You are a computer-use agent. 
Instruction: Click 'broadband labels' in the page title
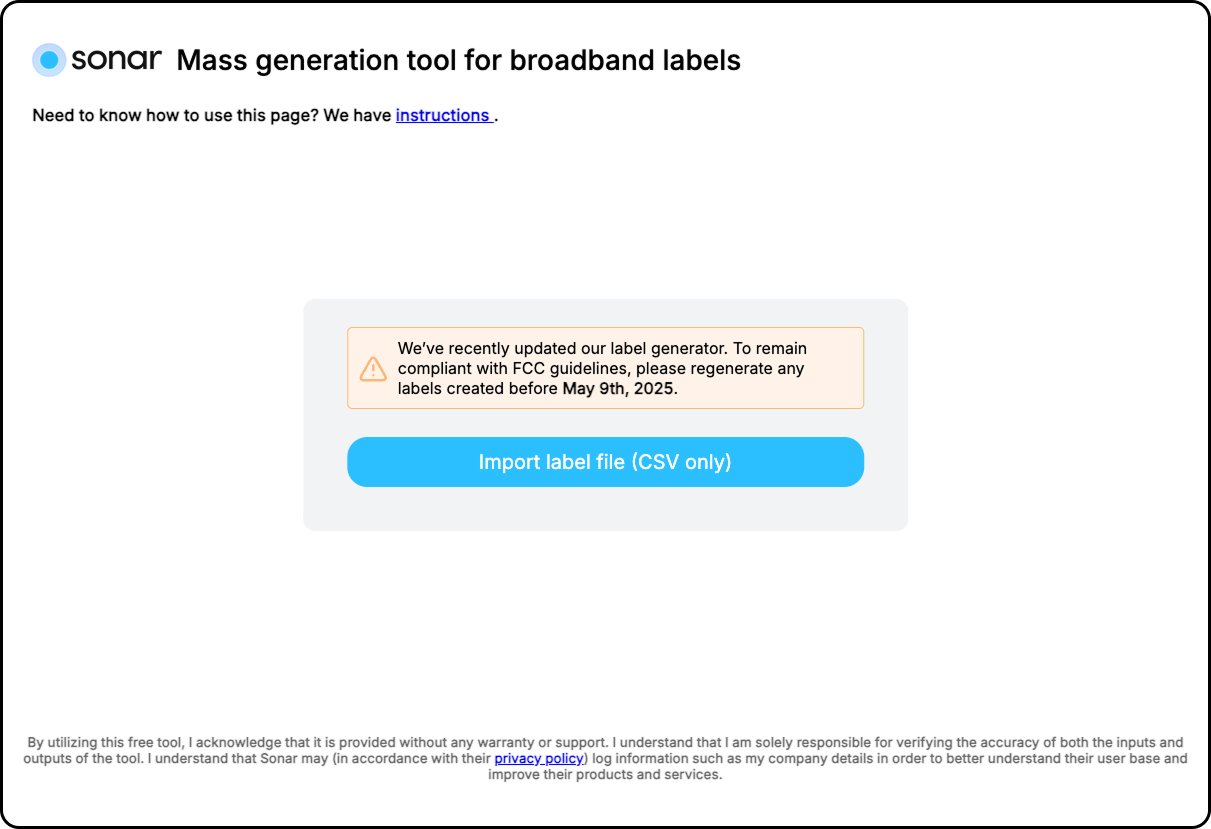626,60
